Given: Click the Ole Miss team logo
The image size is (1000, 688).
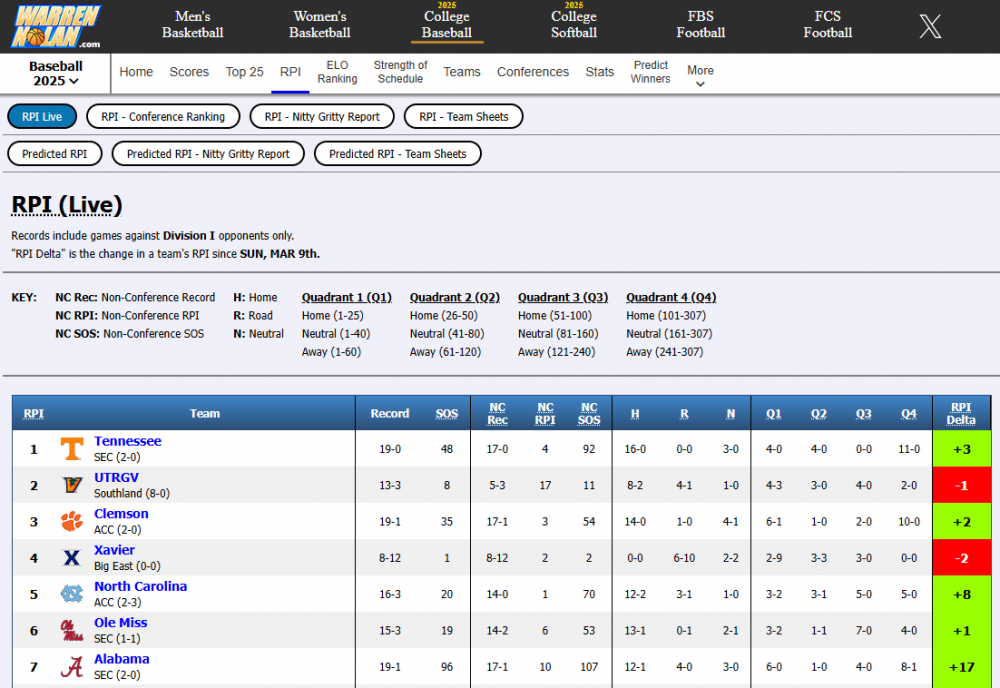Looking at the screenshot, I should click(x=71, y=631).
